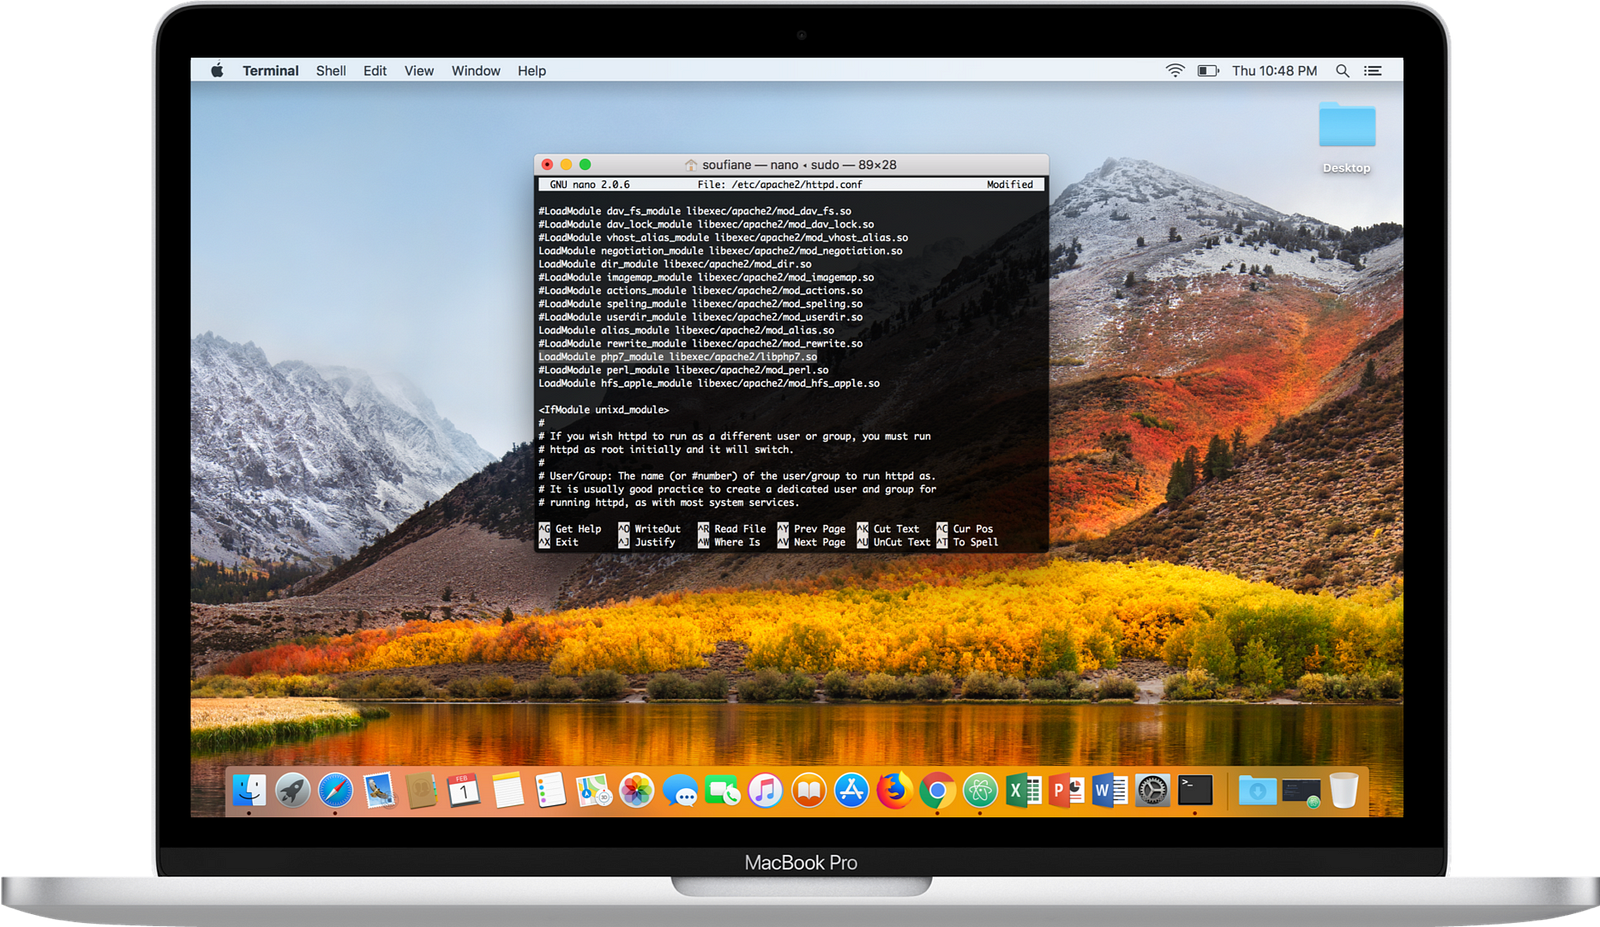Click the File: /etc/apache2/httpd.conf header
The width and height of the screenshot is (1600, 927).
click(780, 184)
